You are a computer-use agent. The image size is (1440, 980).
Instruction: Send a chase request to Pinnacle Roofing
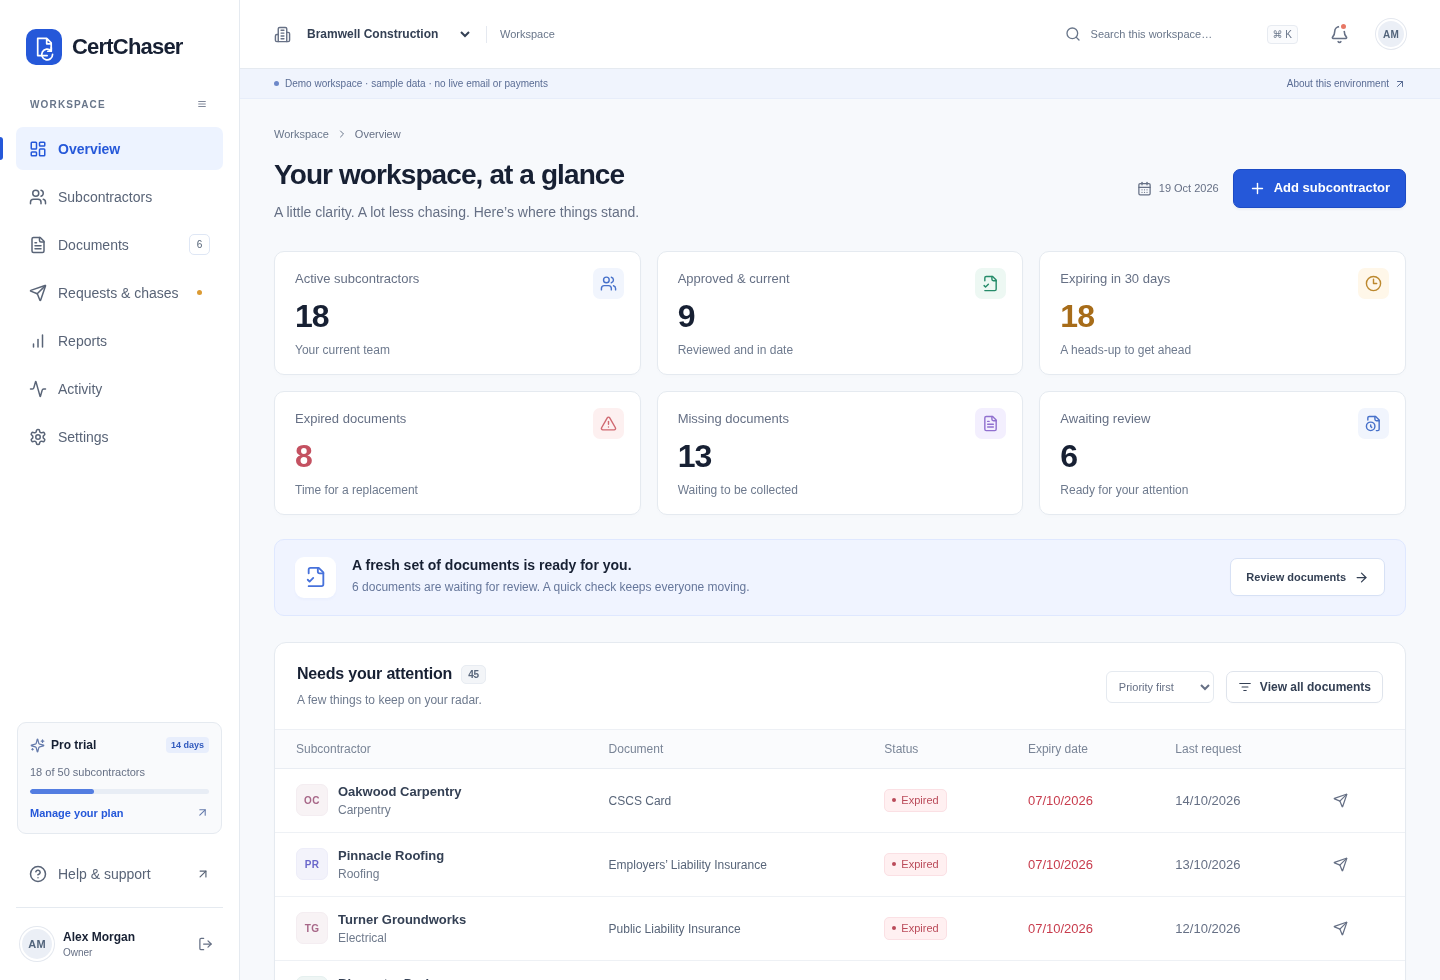1340,865
